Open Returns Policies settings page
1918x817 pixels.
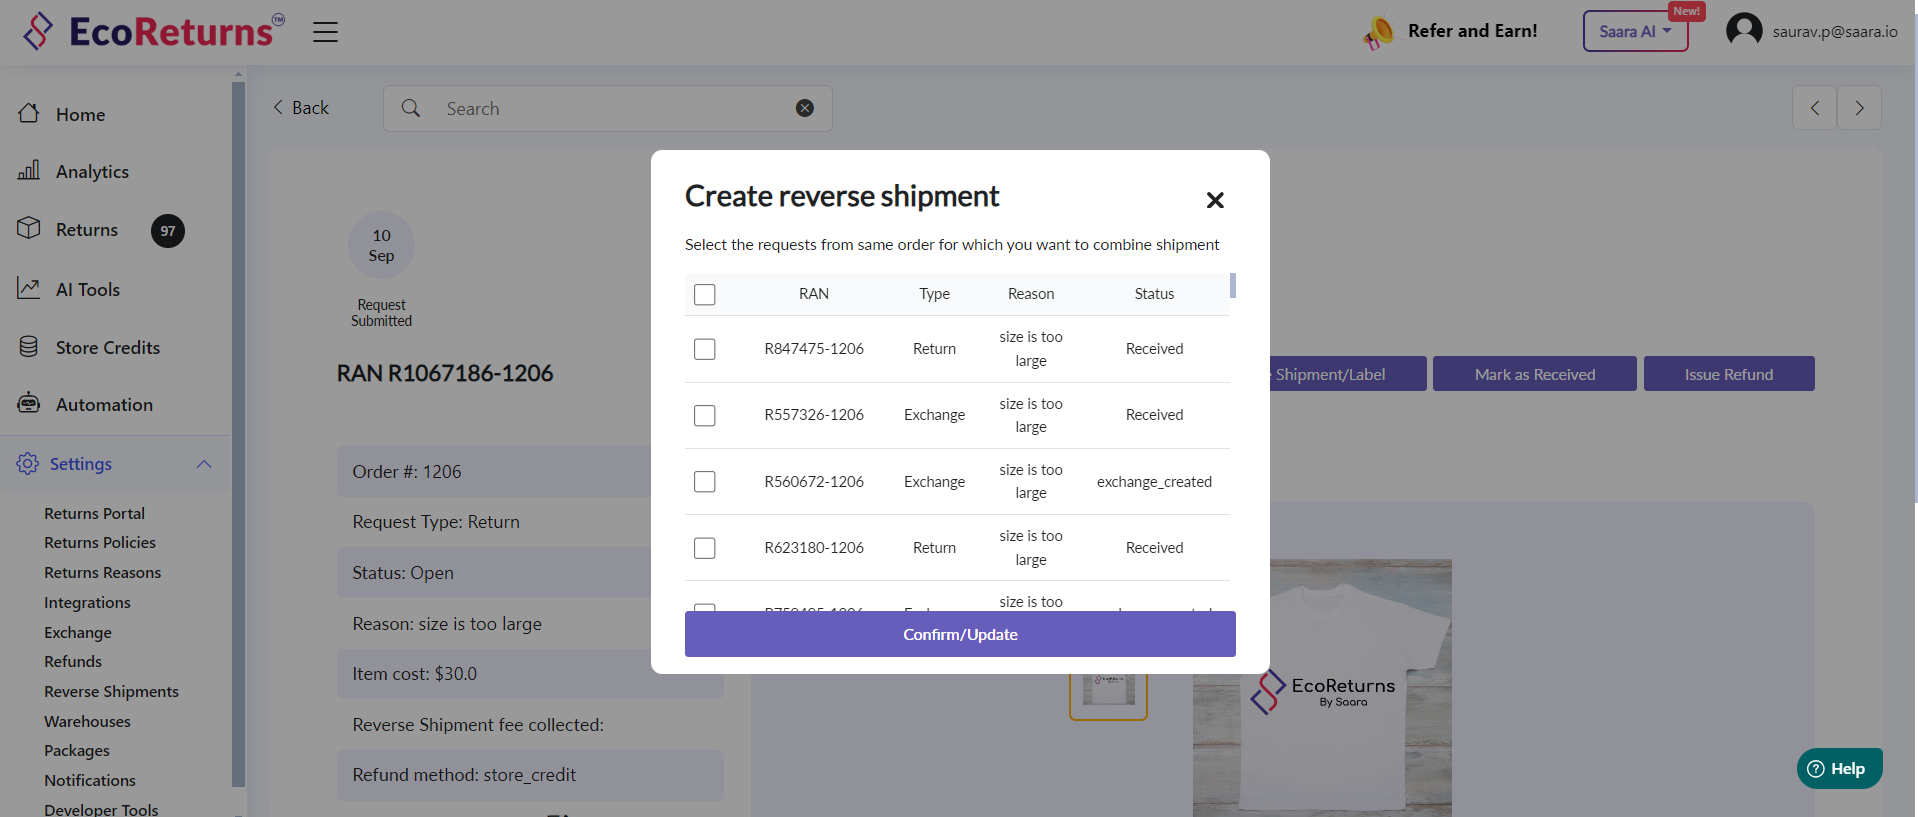point(100,543)
